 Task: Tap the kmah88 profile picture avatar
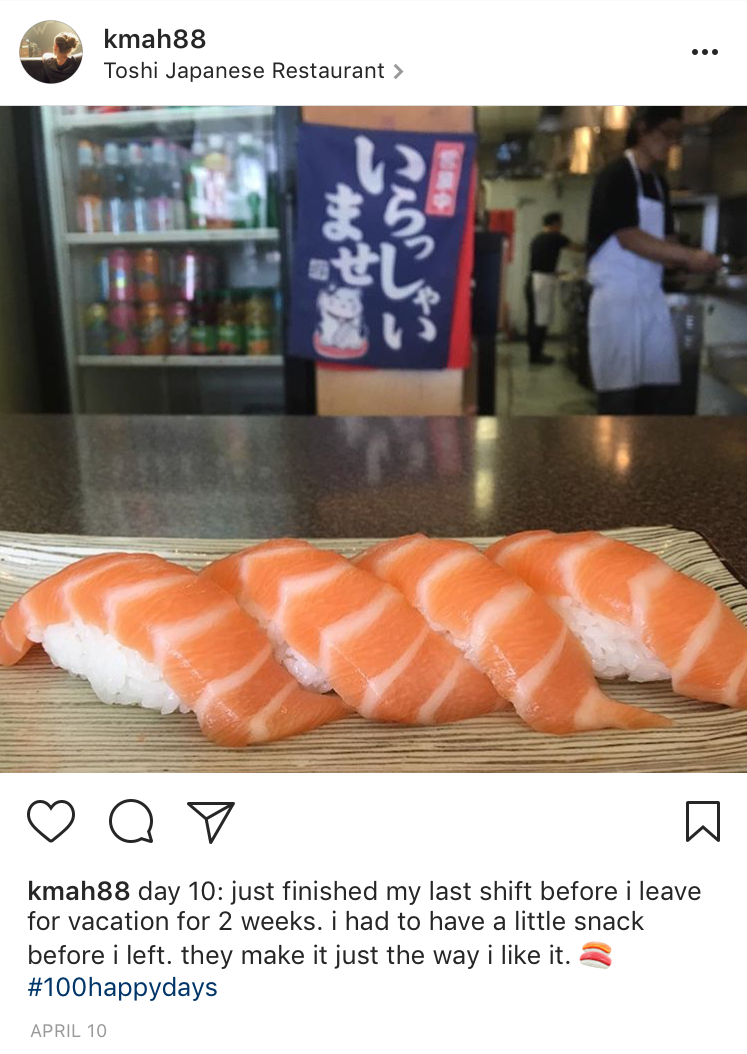[51, 52]
